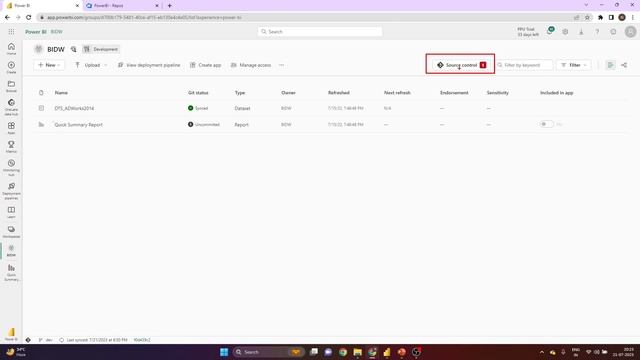The image size is (640, 360).
Task: Open Windows Start menu
Action: tap(224, 352)
